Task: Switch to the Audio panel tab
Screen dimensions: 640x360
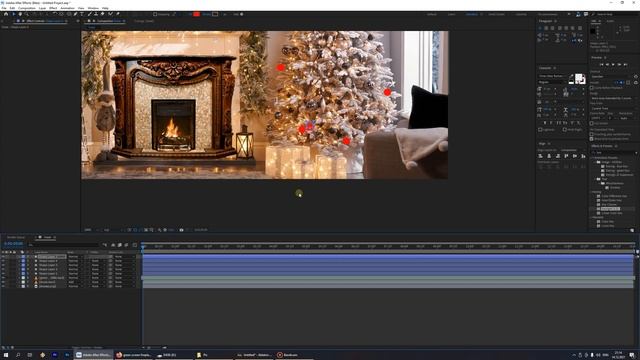Action: [x=610, y=21]
